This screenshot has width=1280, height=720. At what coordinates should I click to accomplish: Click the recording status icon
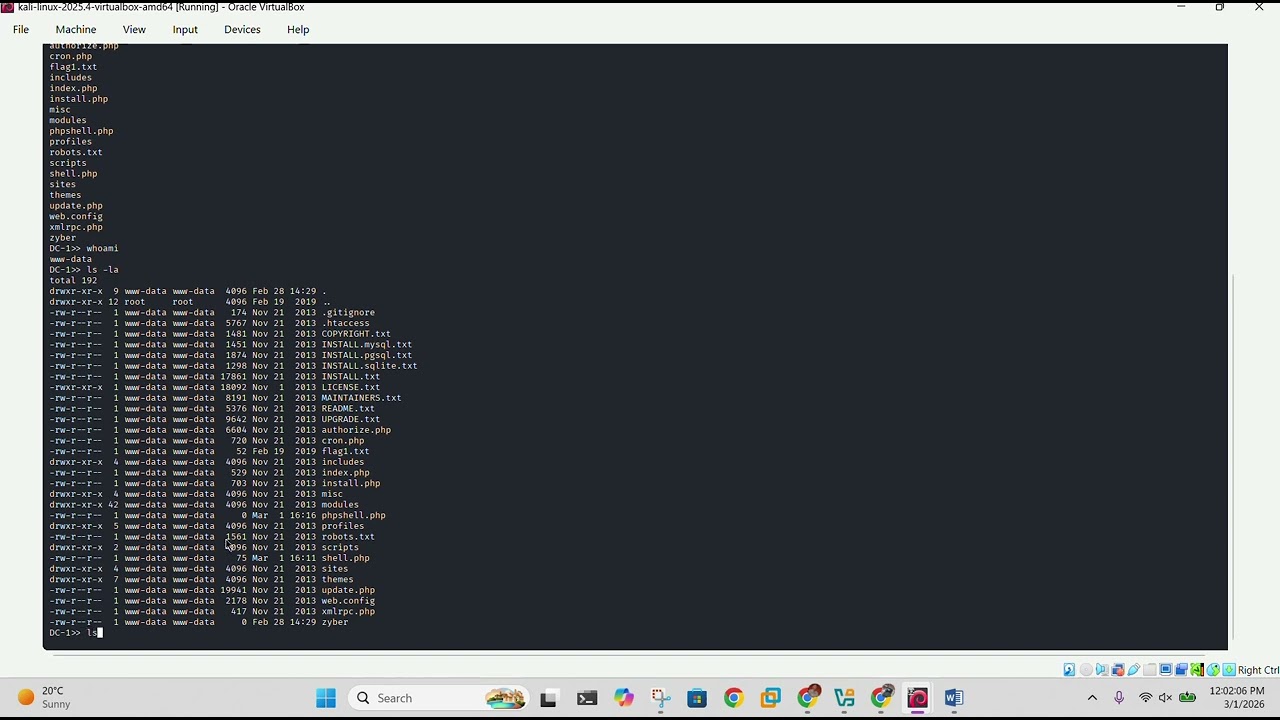[x=1182, y=670]
